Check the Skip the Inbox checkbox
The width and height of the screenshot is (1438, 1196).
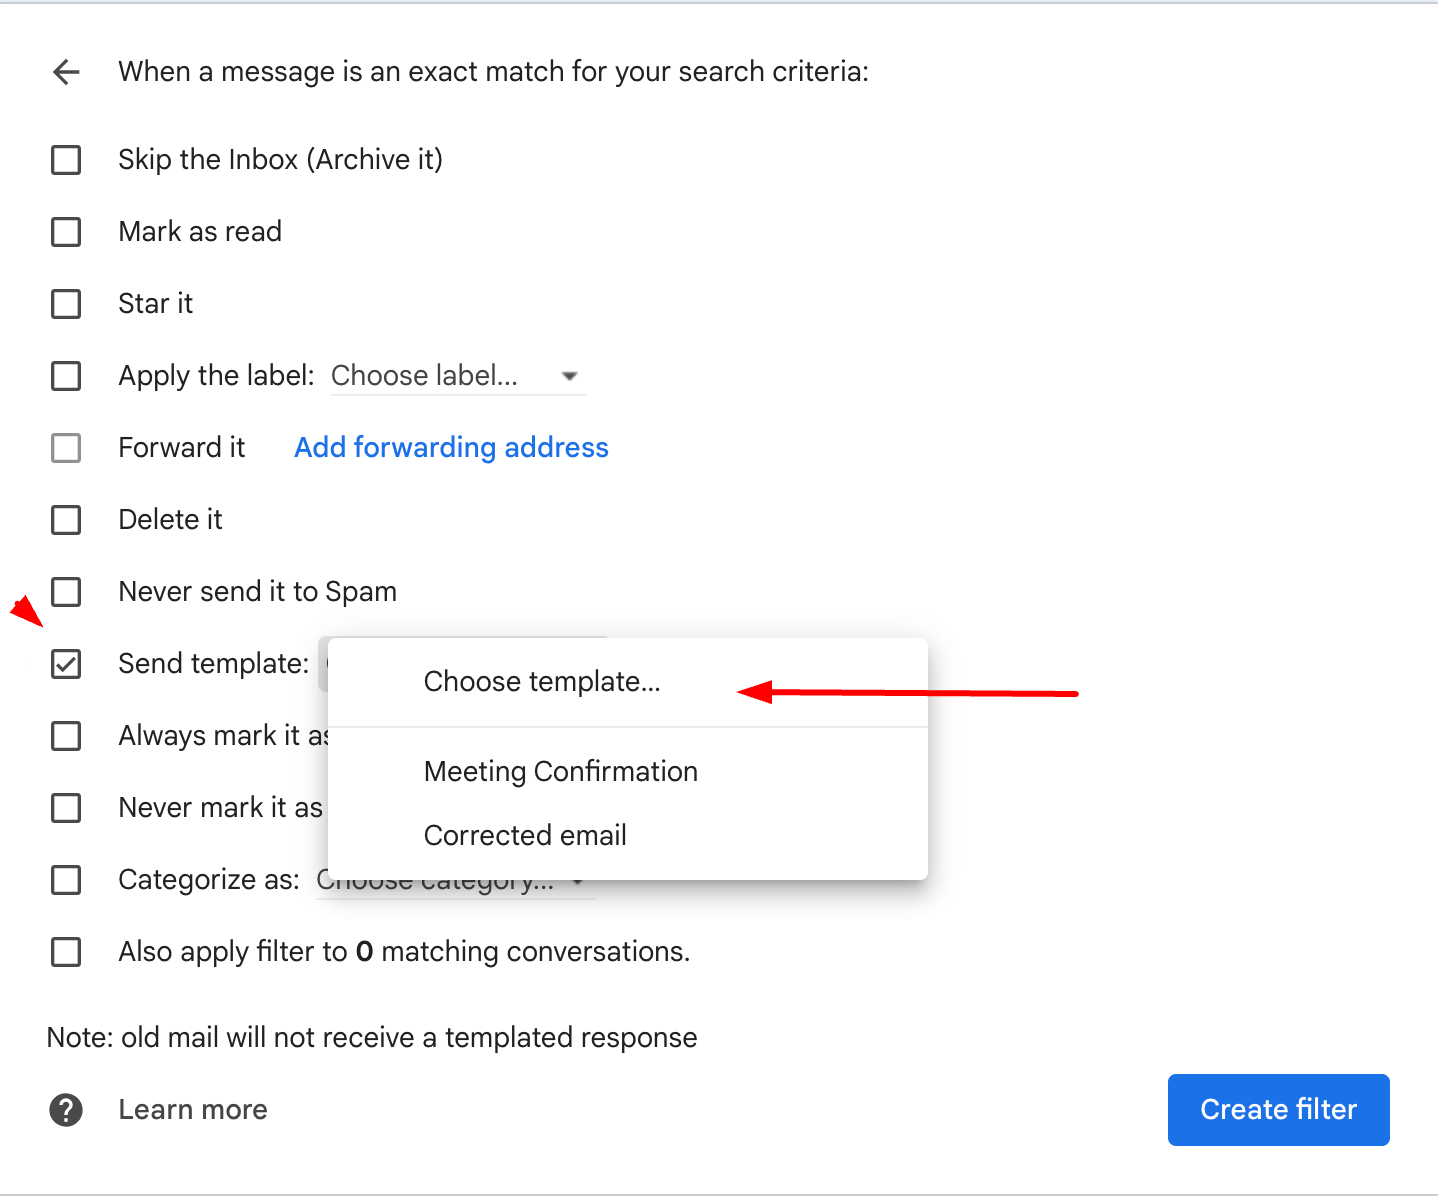click(x=66, y=160)
